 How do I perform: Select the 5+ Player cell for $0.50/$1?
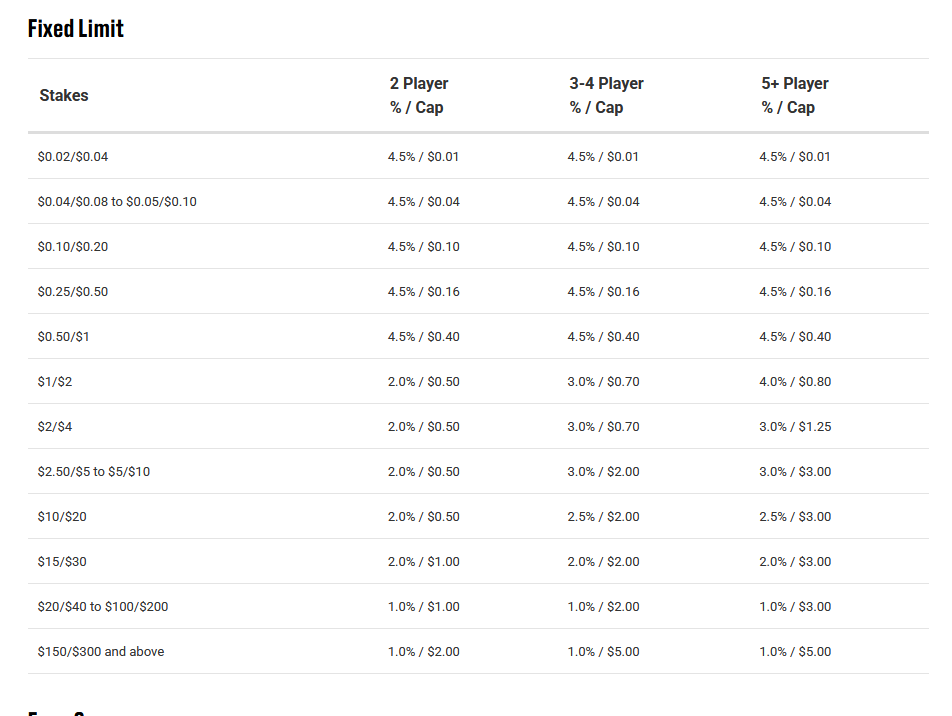coord(795,337)
